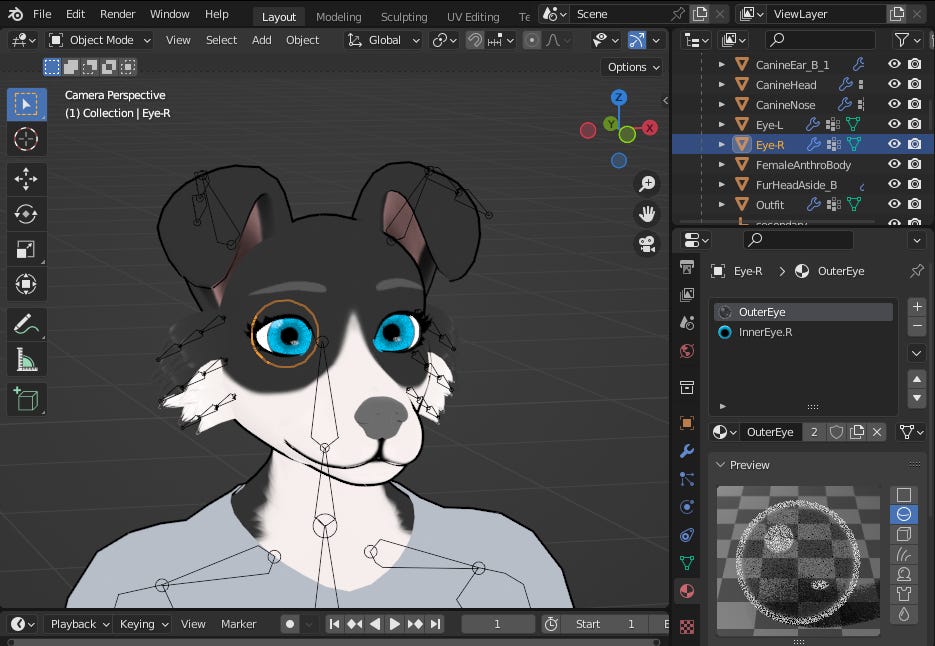Open the Object Constraints properties tab
The height and width of the screenshot is (646, 935).
pos(687,535)
